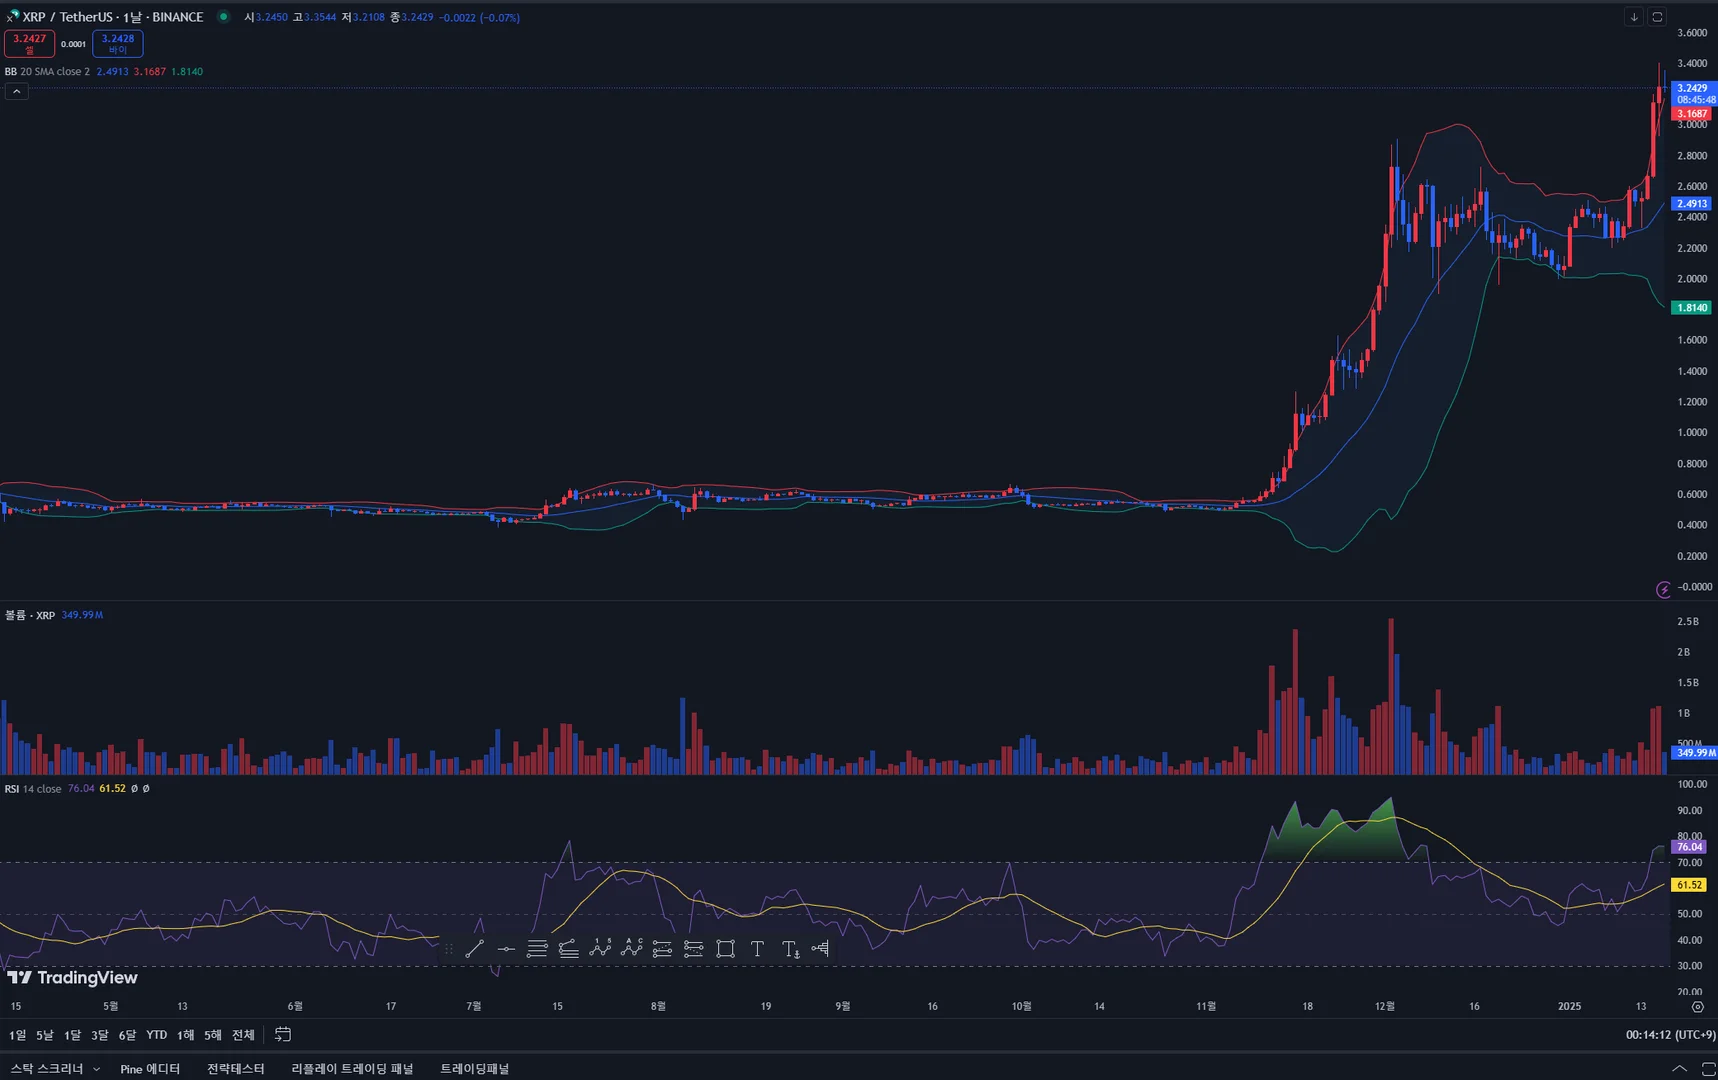Viewport: 1718px width, 1080px height.
Task: Click the red 셀 button at 3.2427
Action: pos(29,43)
